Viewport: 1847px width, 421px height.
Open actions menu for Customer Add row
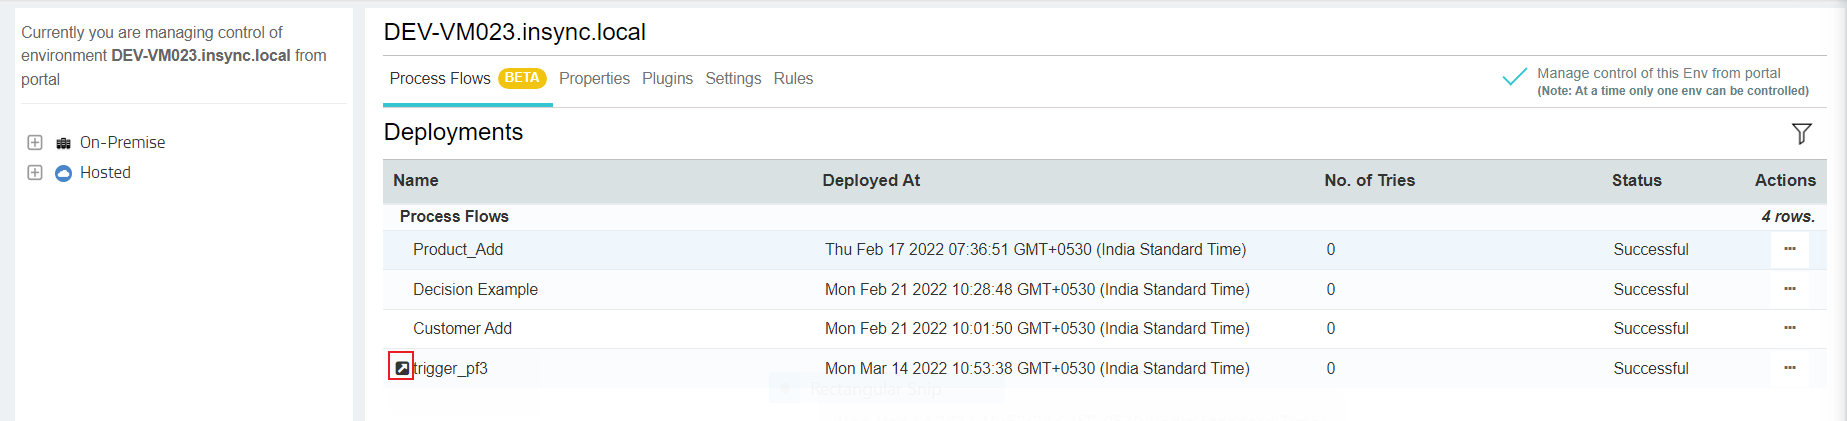tap(1789, 328)
